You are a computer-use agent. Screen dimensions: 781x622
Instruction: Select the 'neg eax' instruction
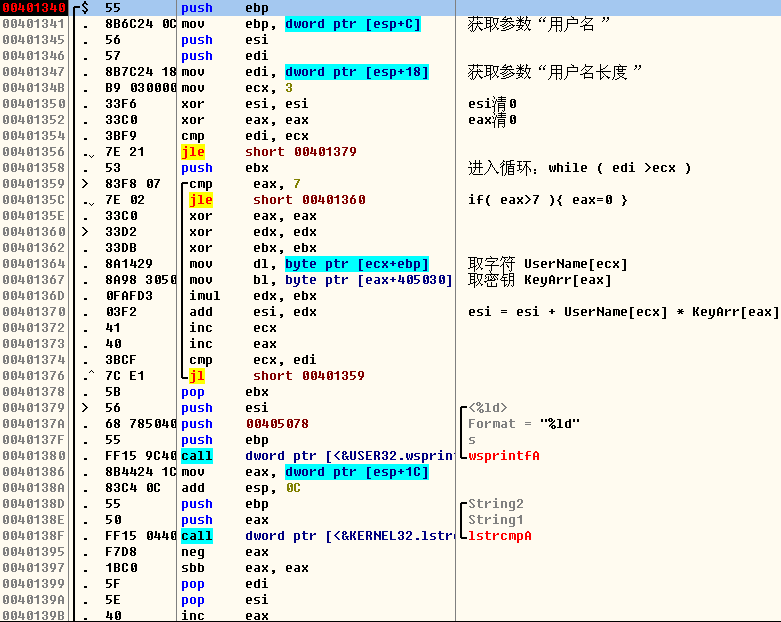tap(225, 552)
